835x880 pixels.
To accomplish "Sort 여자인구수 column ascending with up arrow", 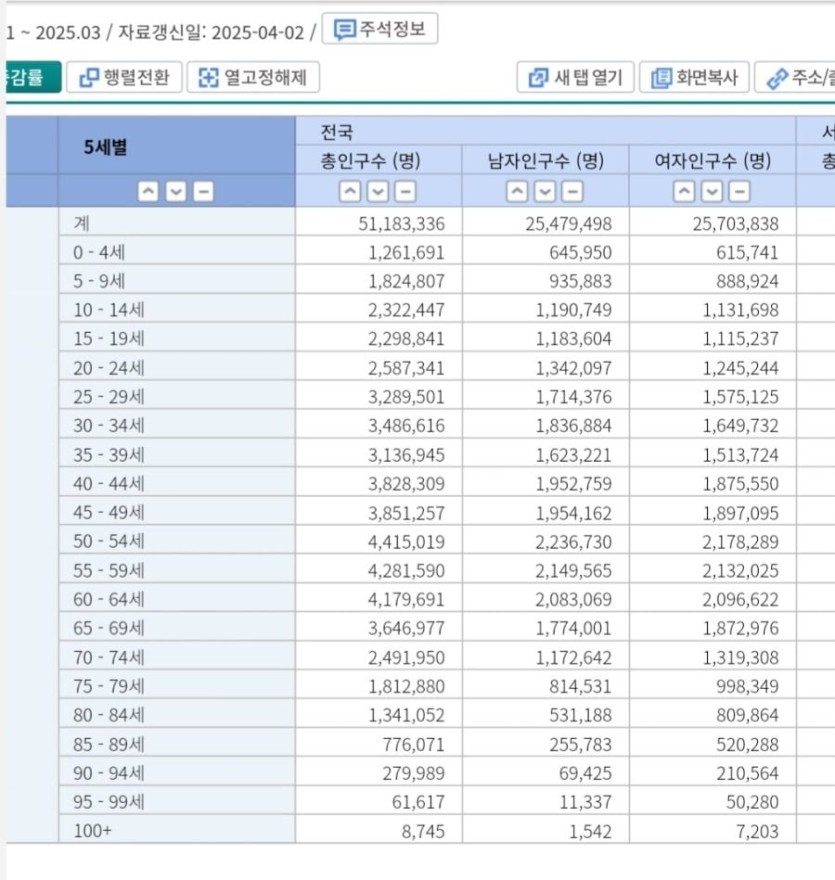I will pyautogui.click(x=685, y=192).
